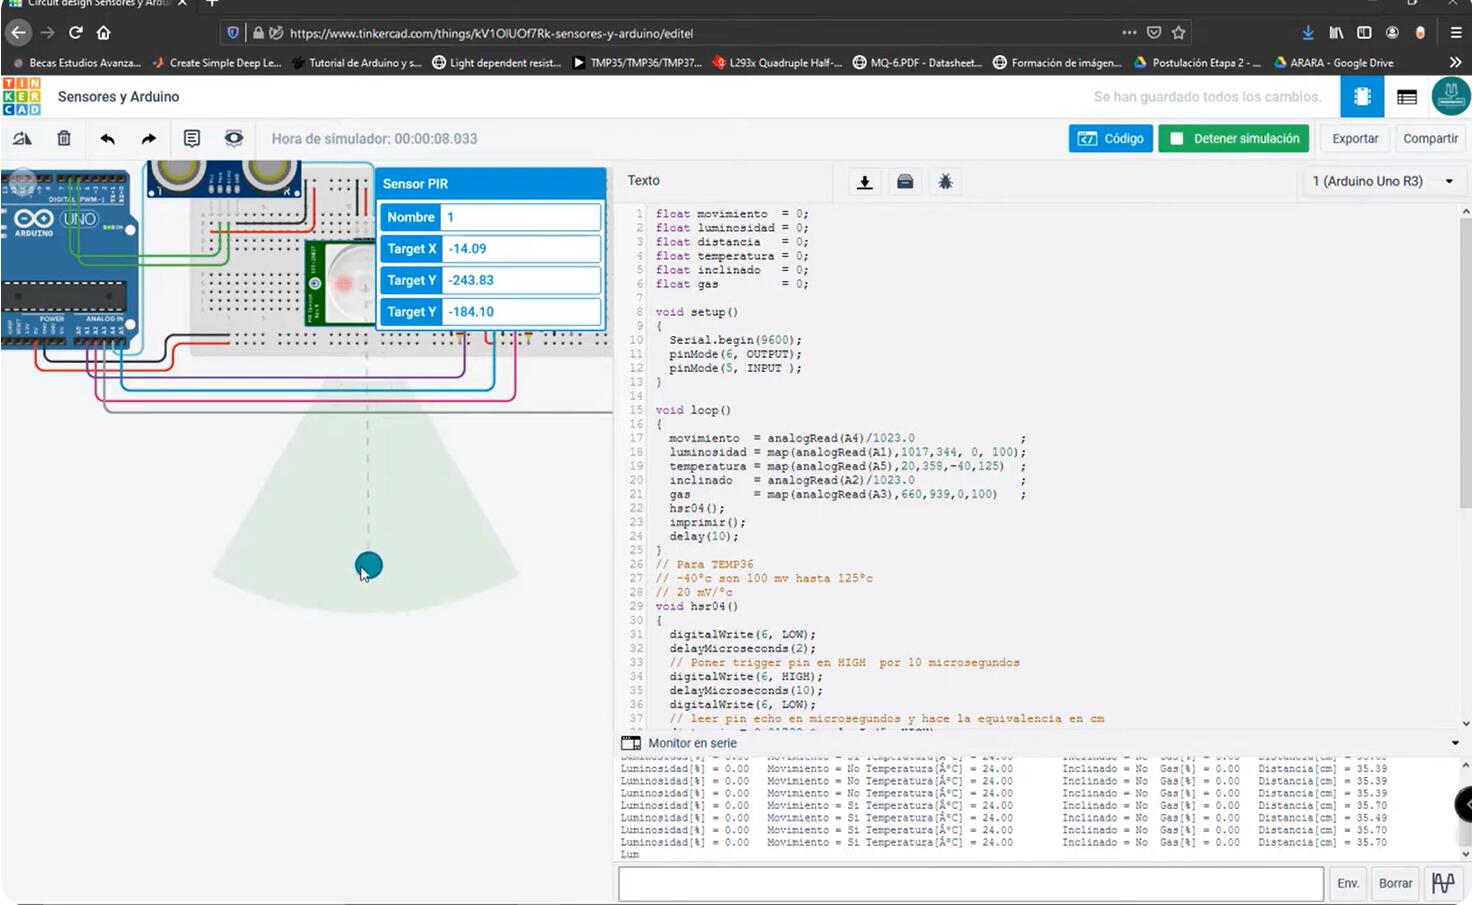This screenshot has height=905, width=1472.
Task: Click the Exportar button
Action: (x=1355, y=139)
